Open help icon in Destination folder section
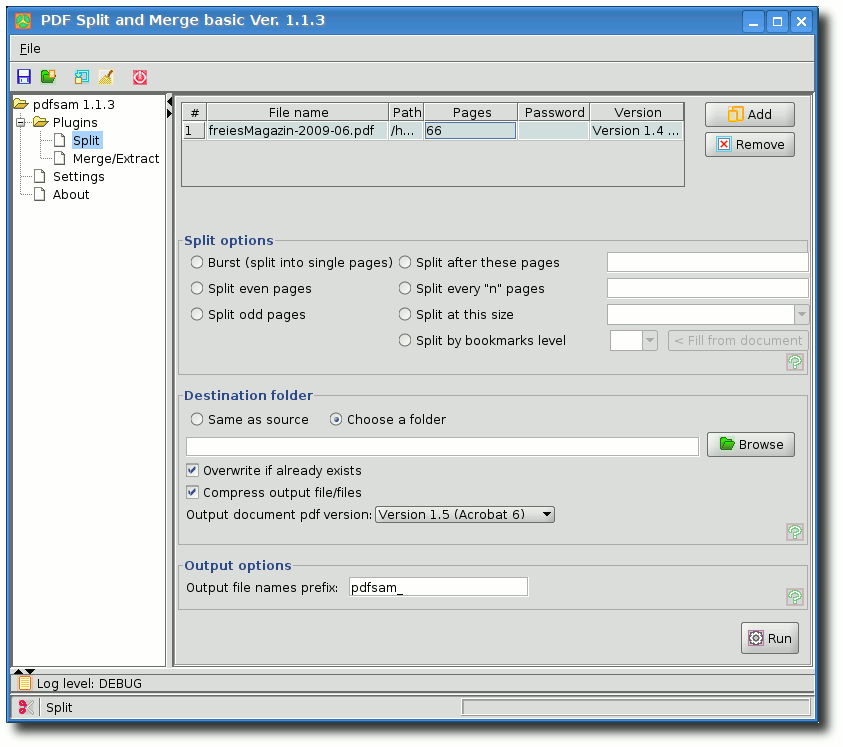The image size is (843, 747). click(795, 532)
